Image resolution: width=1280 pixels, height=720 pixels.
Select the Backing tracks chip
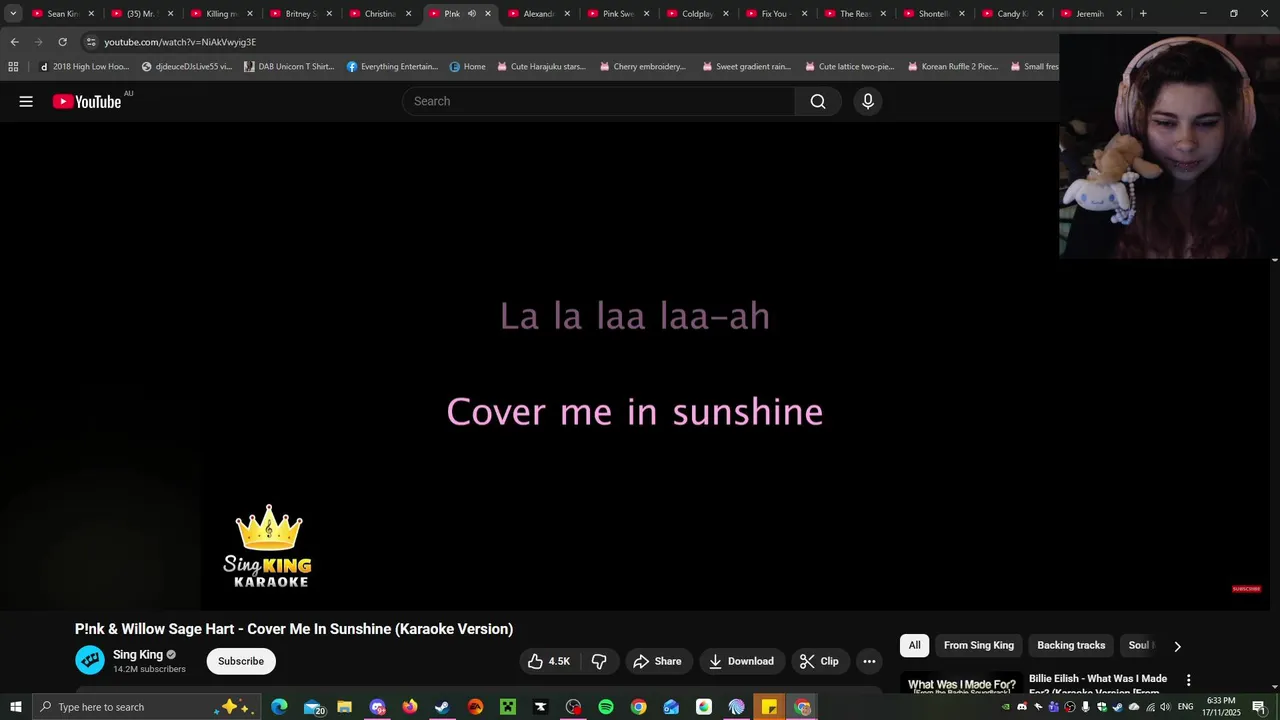(1071, 645)
